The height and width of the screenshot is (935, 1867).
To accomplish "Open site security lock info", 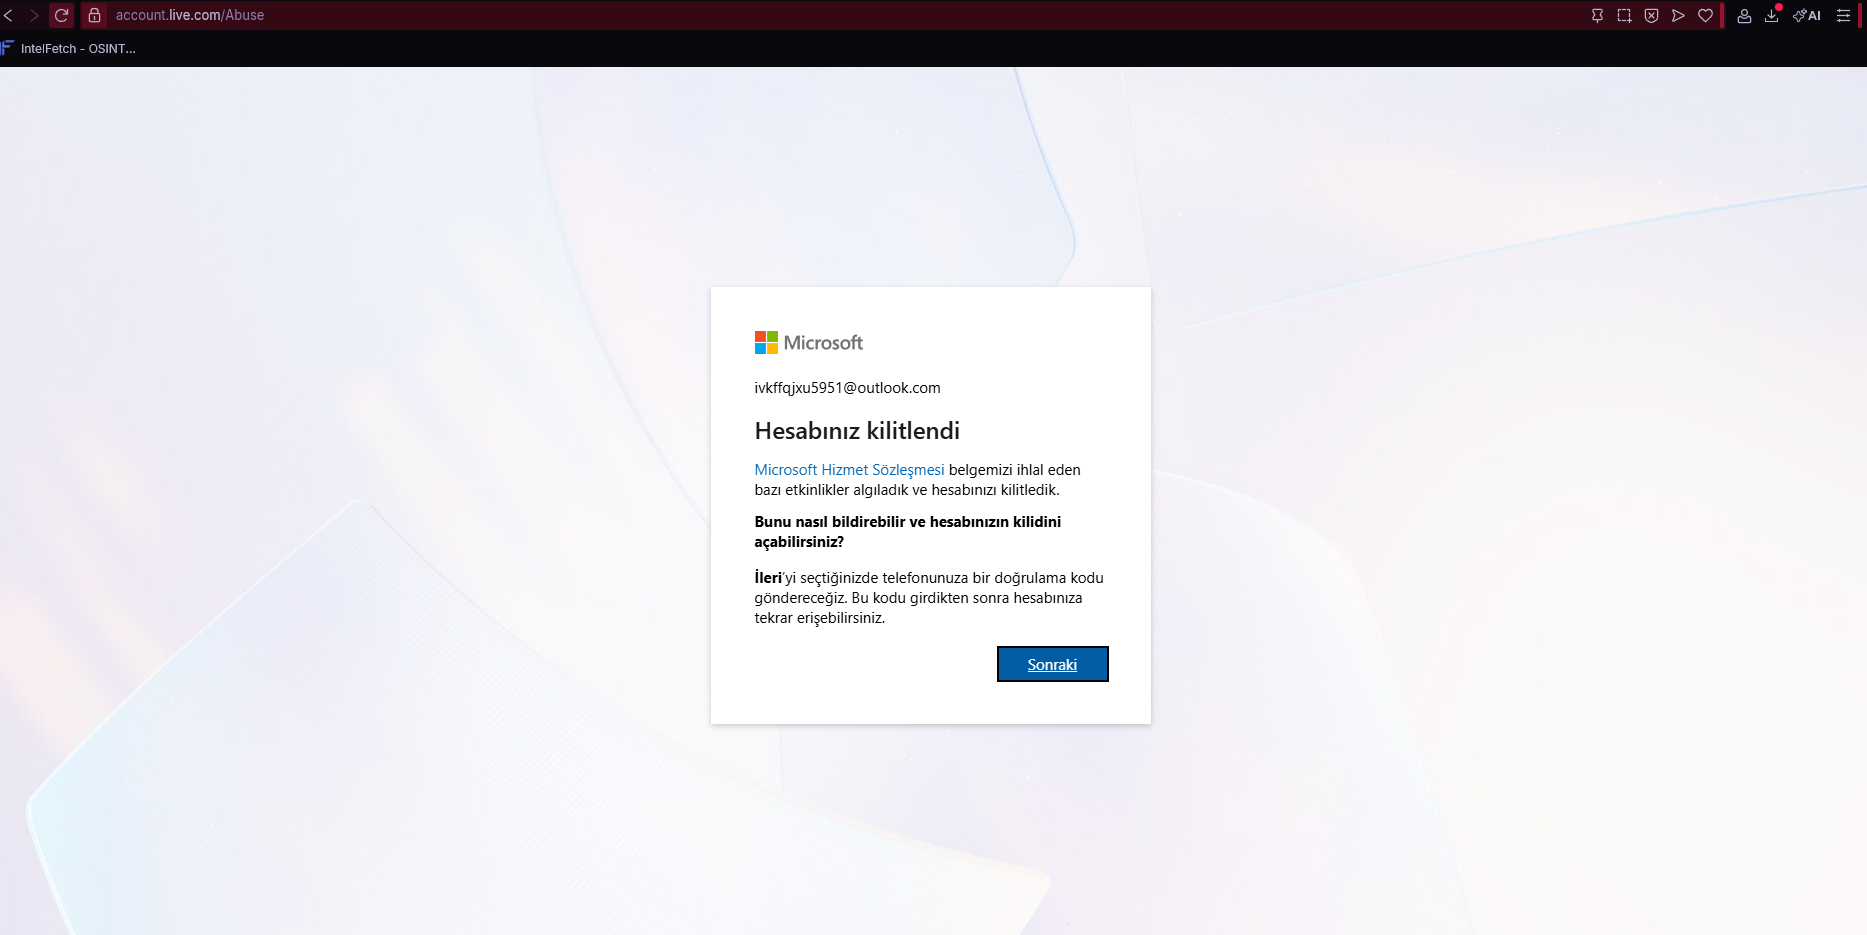I will [x=94, y=15].
